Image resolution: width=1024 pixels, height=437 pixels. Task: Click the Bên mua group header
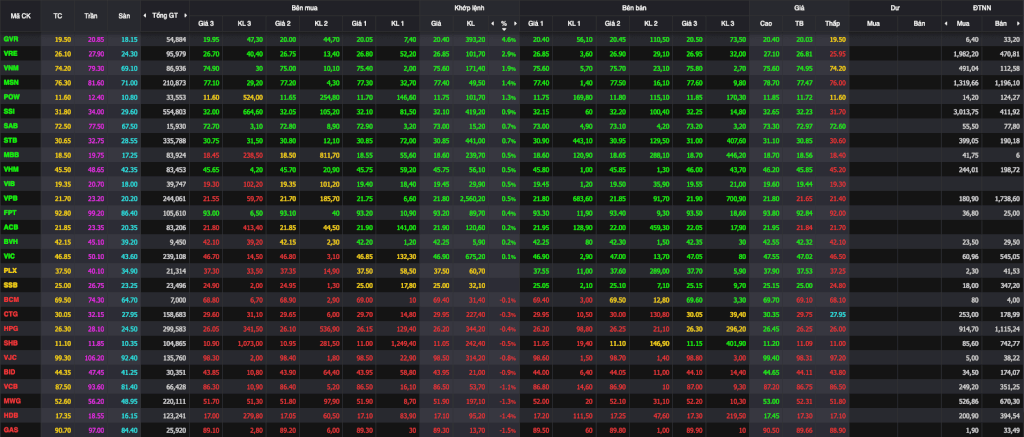(304, 7)
